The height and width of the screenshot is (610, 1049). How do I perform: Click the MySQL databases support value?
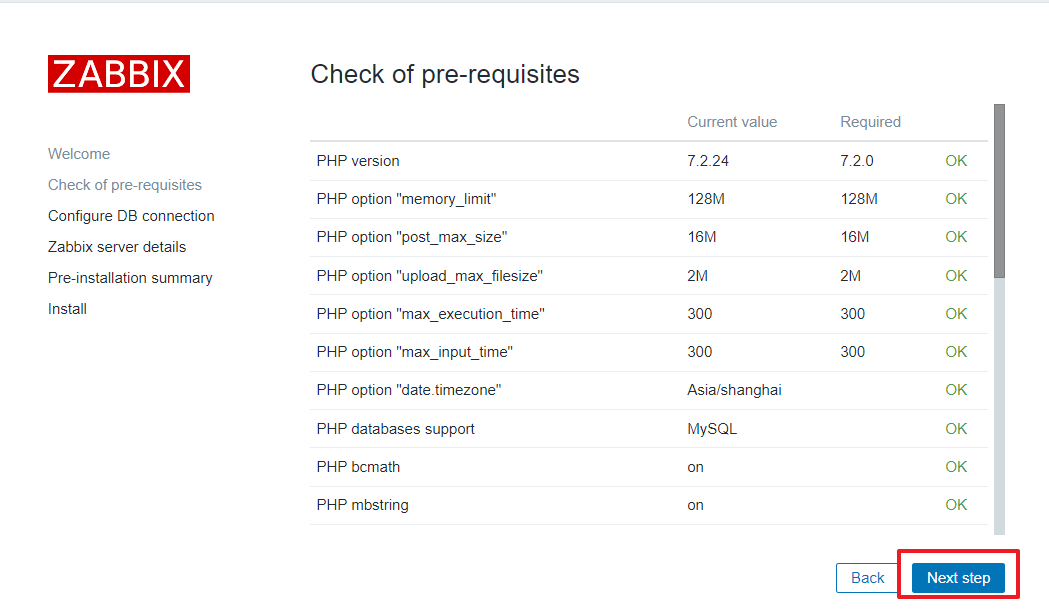[712, 429]
